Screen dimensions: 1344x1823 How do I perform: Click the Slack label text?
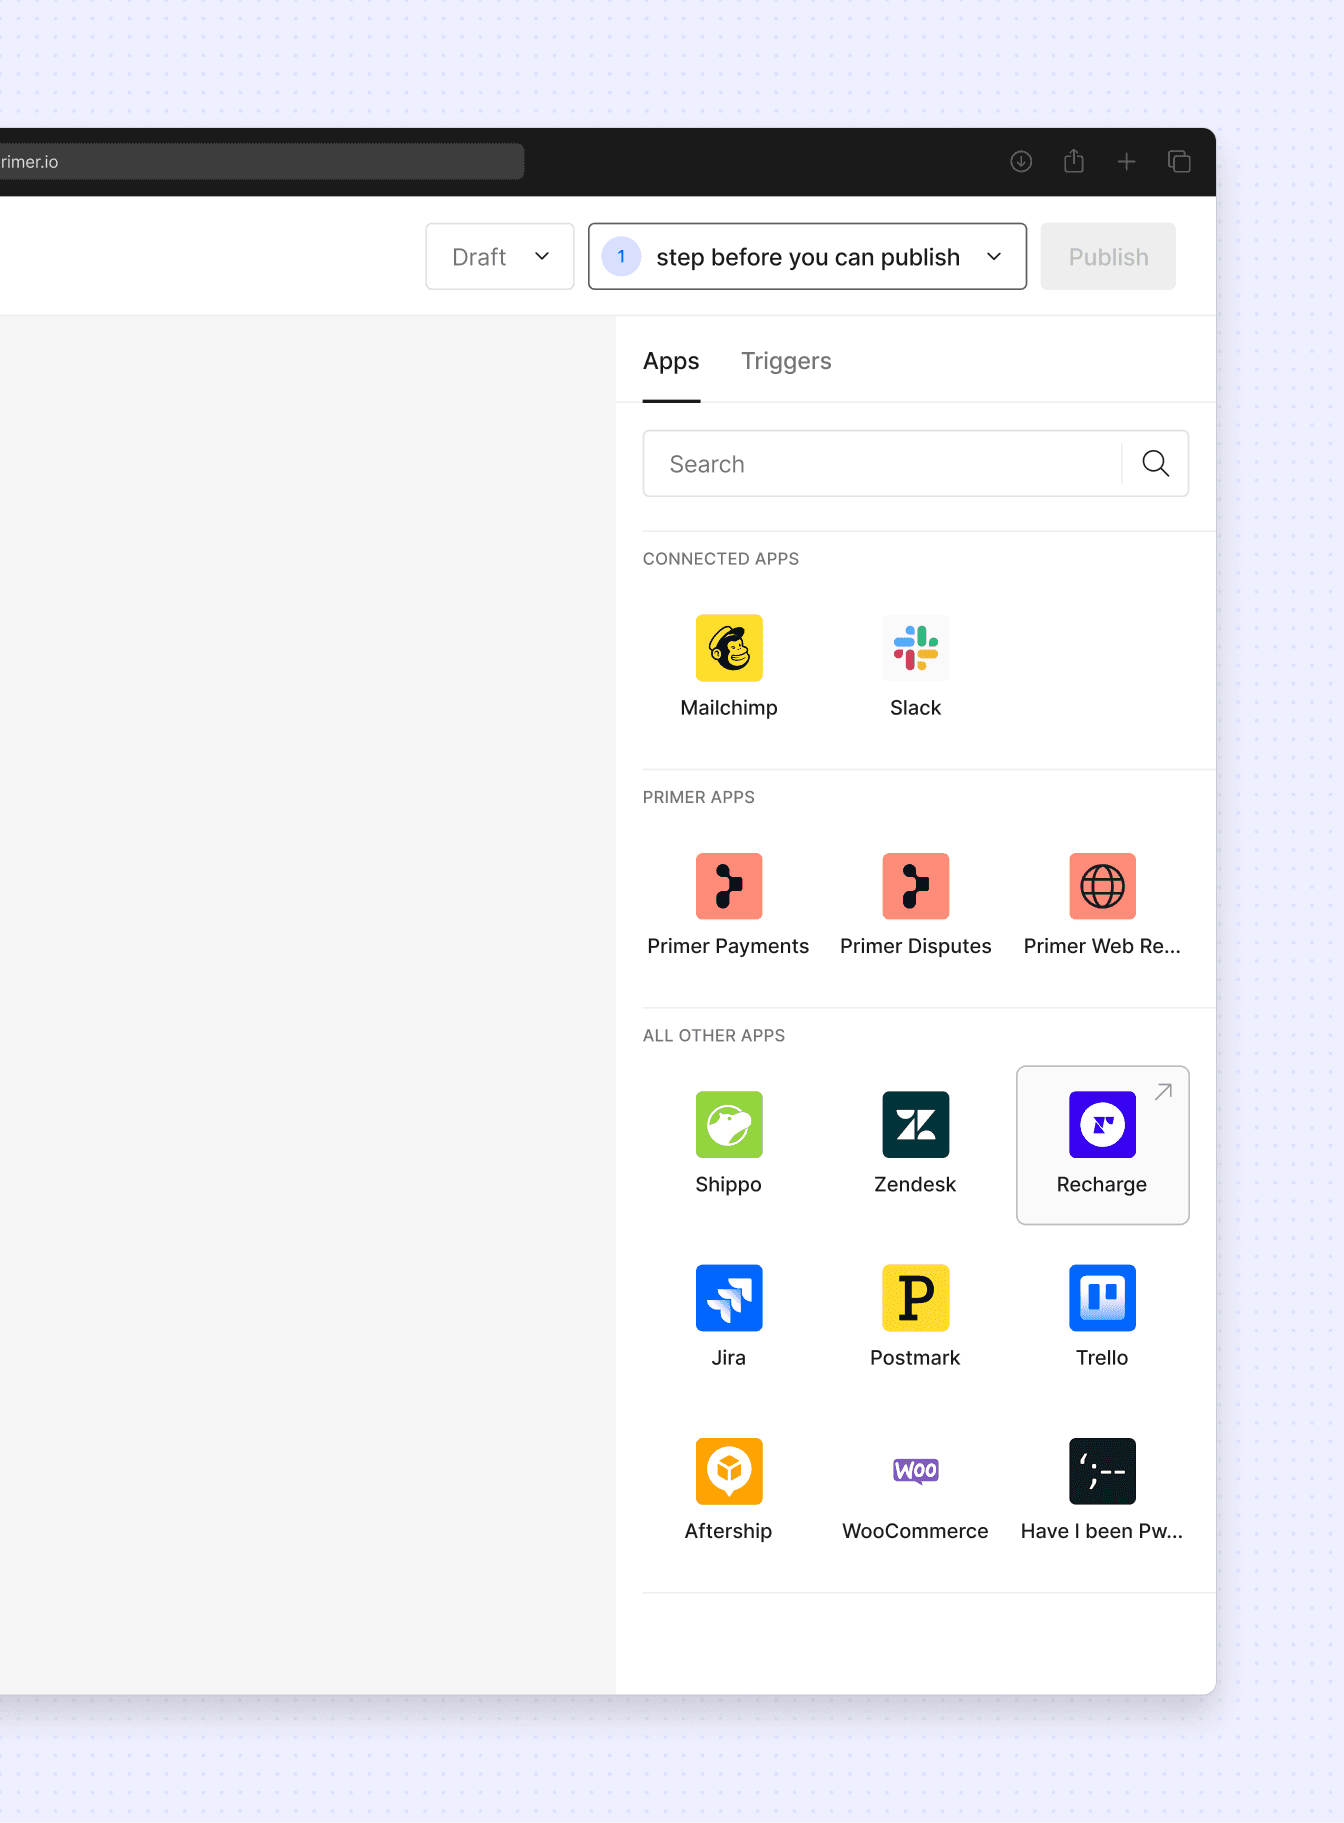pyautogui.click(x=916, y=708)
